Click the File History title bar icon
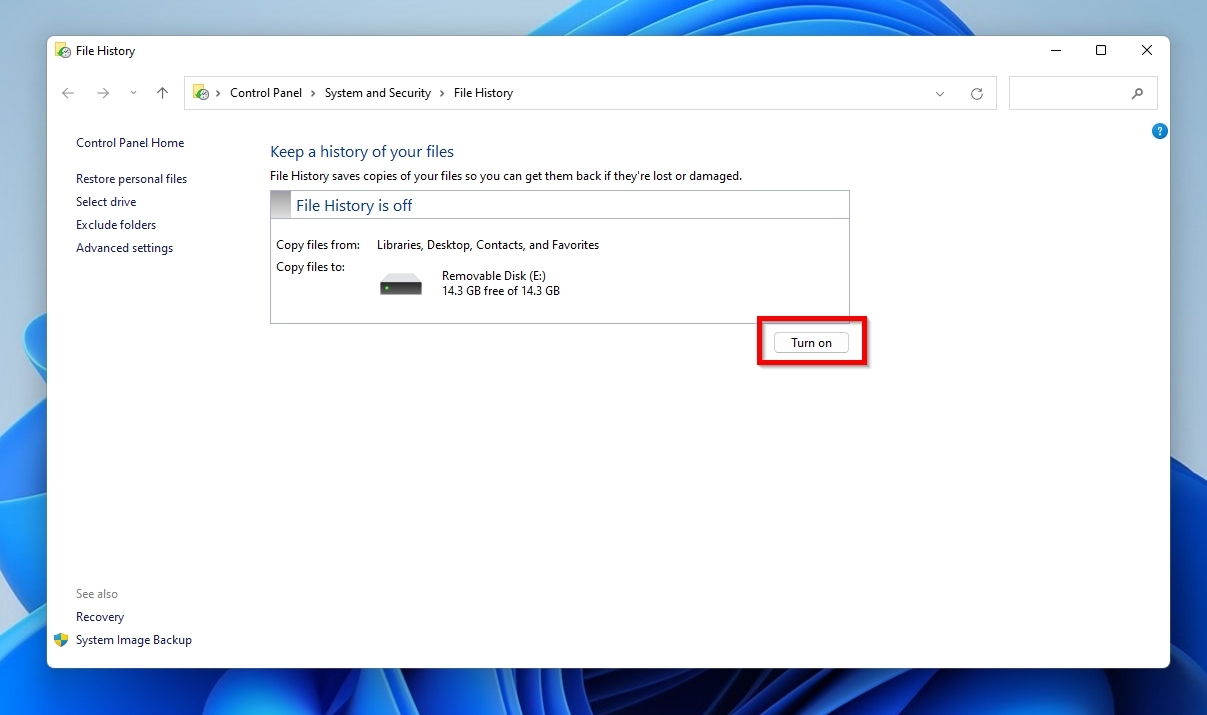 63,51
